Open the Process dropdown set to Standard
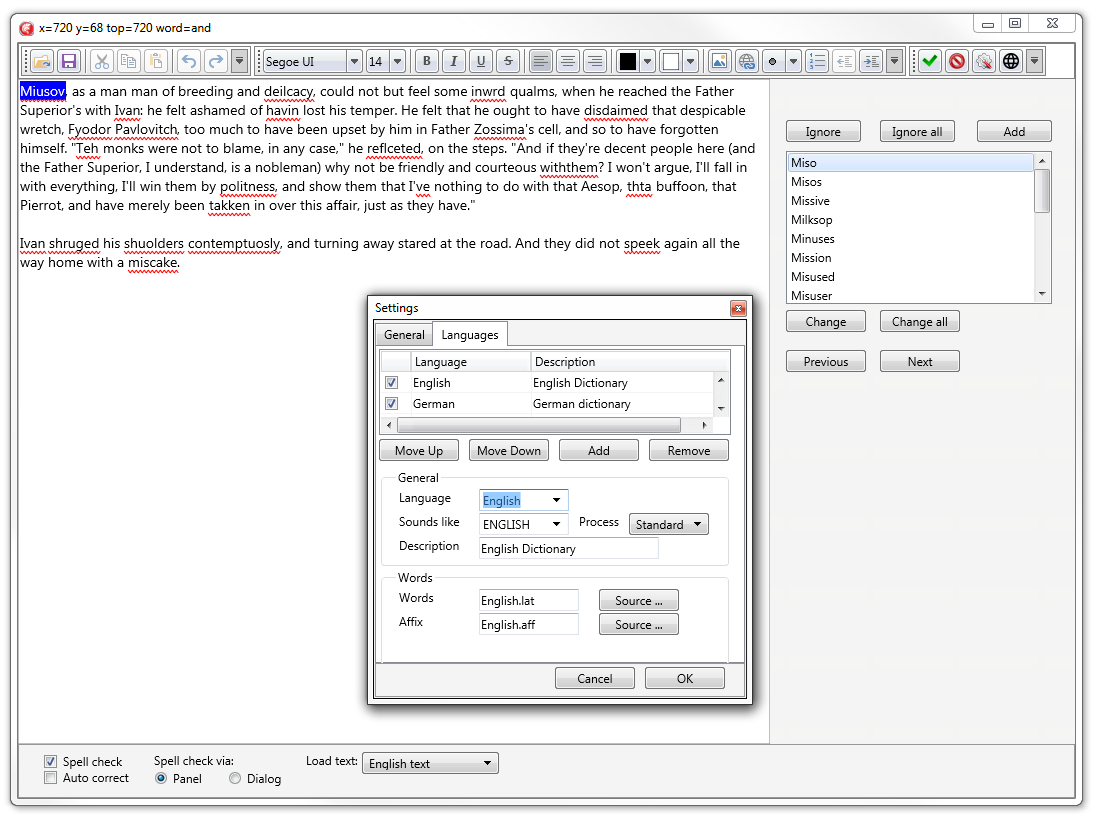The image size is (1097, 819). (x=669, y=524)
